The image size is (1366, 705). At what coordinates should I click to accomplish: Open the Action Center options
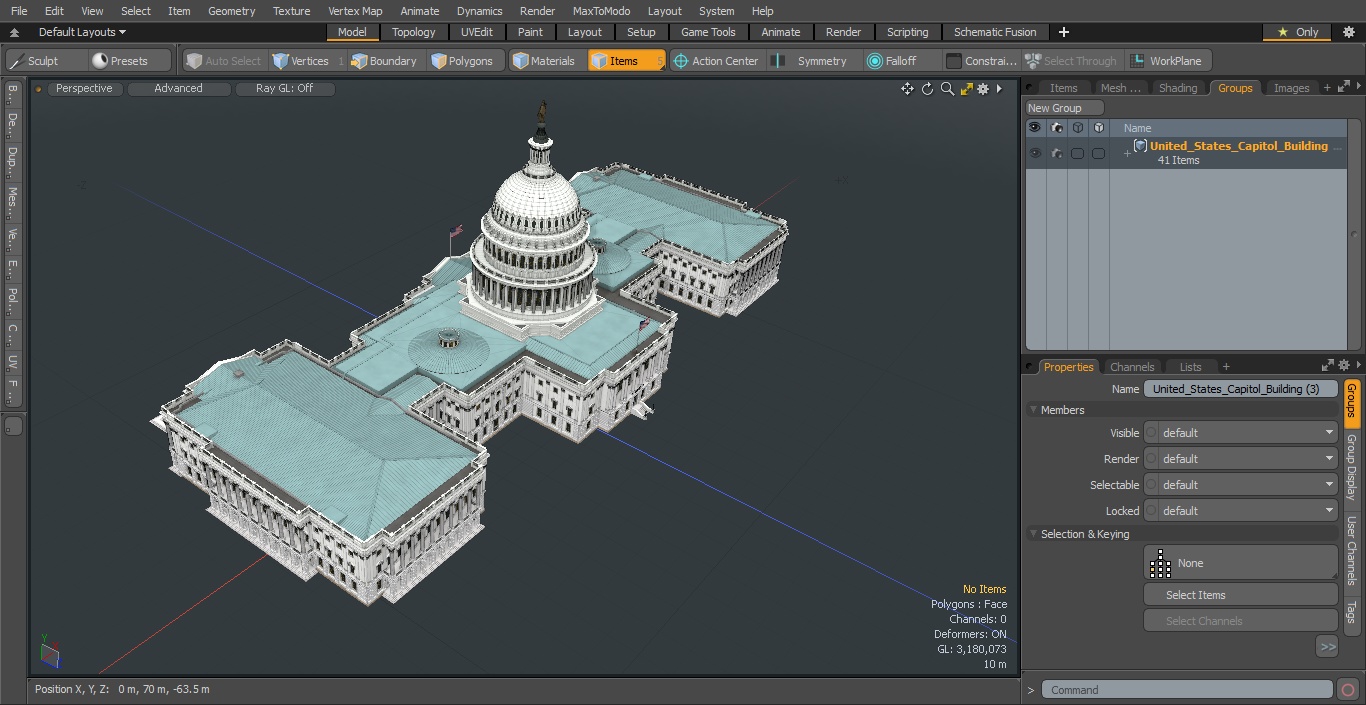pos(715,61)
